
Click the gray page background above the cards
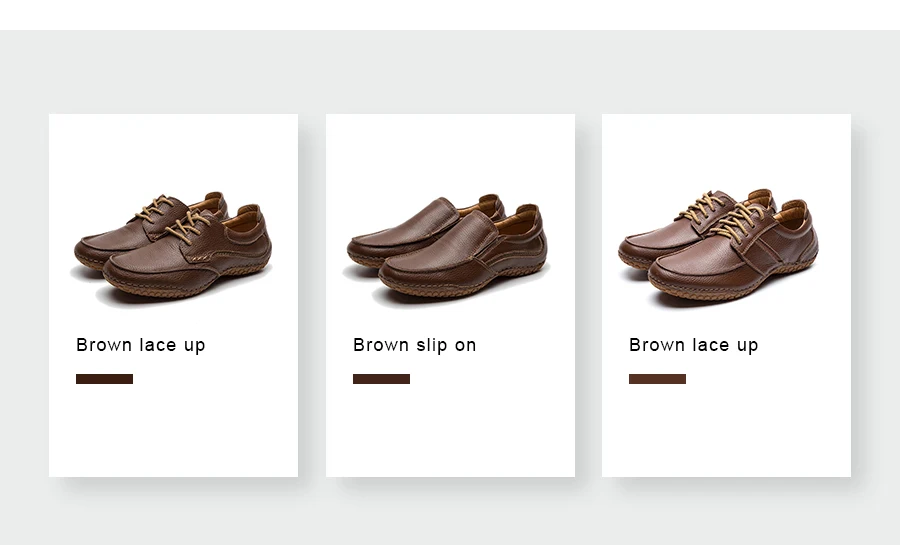pos(450,72)
